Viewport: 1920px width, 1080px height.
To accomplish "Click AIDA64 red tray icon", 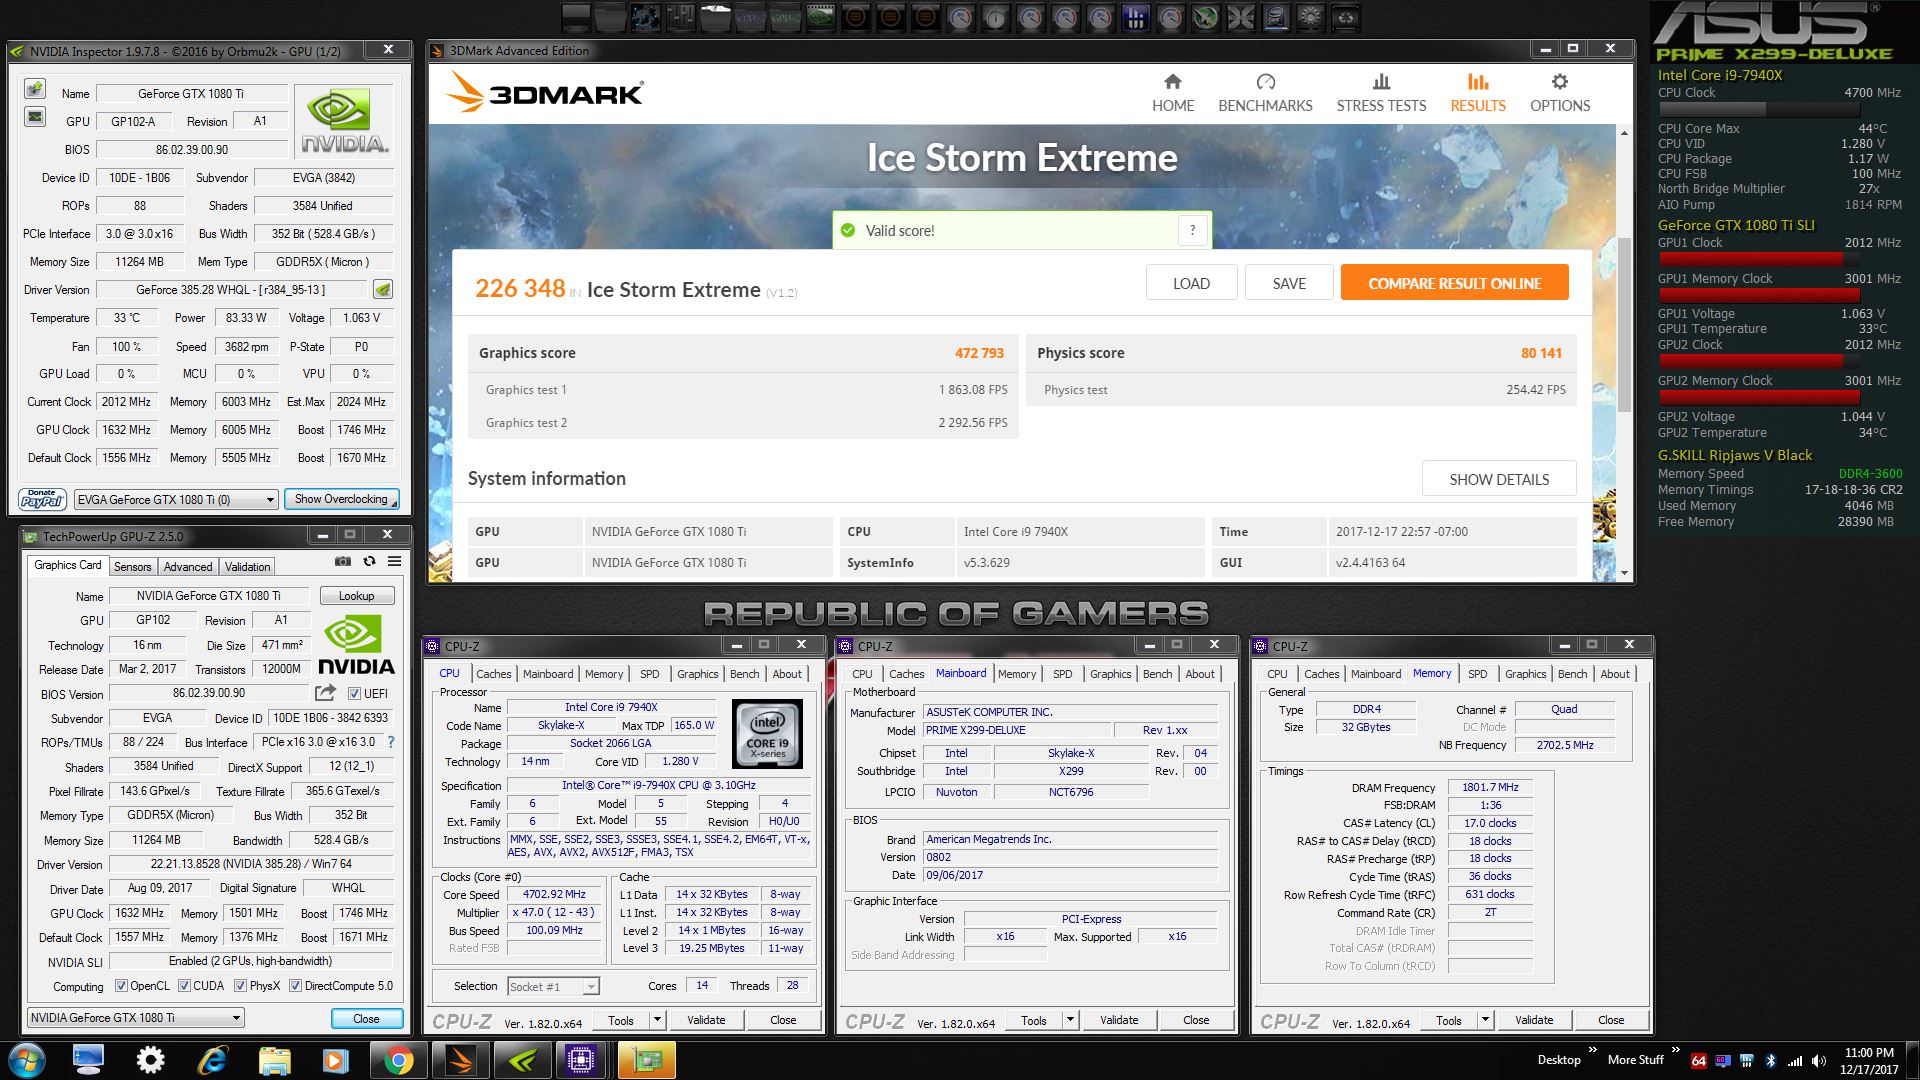I will (x=1699, y=1060).
